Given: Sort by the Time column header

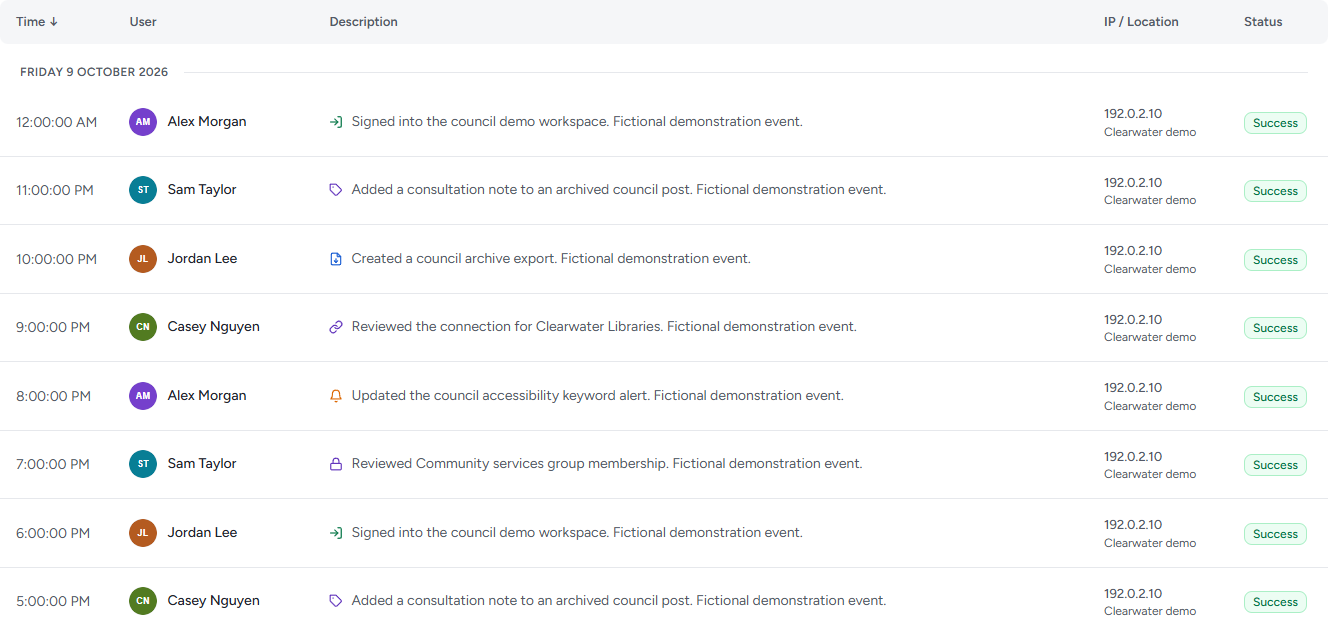Looking at the screenshot, I should [x=37, y=22].
